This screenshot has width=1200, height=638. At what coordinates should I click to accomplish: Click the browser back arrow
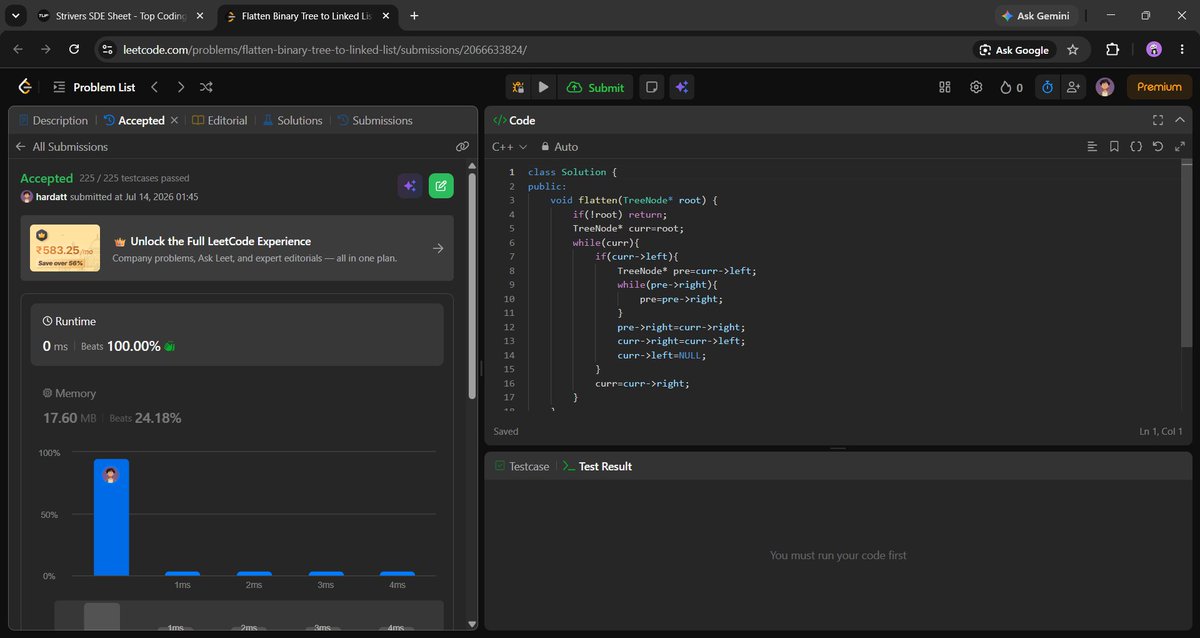(x=18, y=50)
